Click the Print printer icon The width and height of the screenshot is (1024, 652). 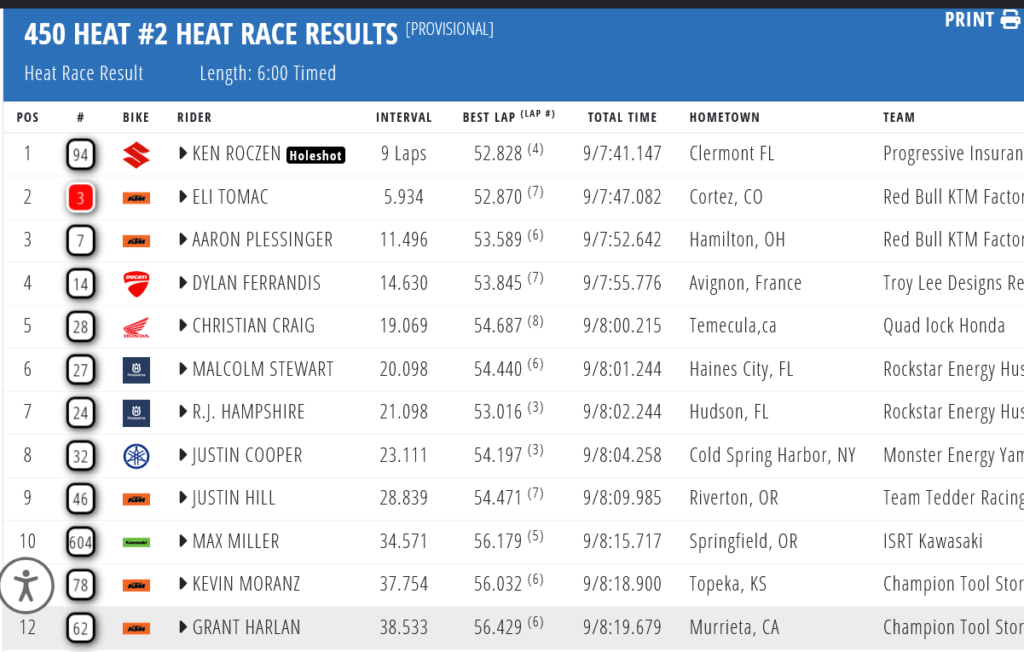point(1010,19)
